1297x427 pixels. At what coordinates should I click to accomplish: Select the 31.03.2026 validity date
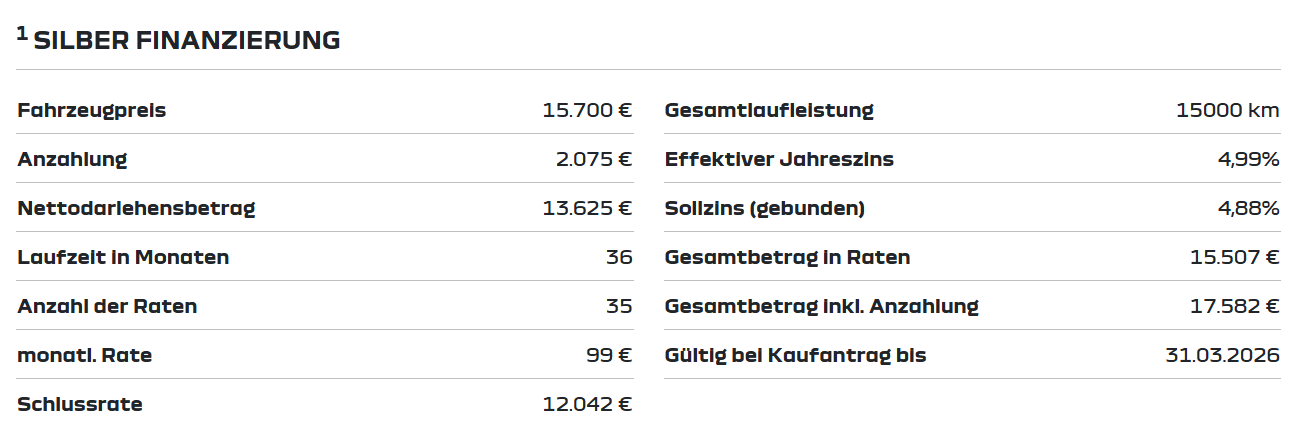[x=1222, y=355]
